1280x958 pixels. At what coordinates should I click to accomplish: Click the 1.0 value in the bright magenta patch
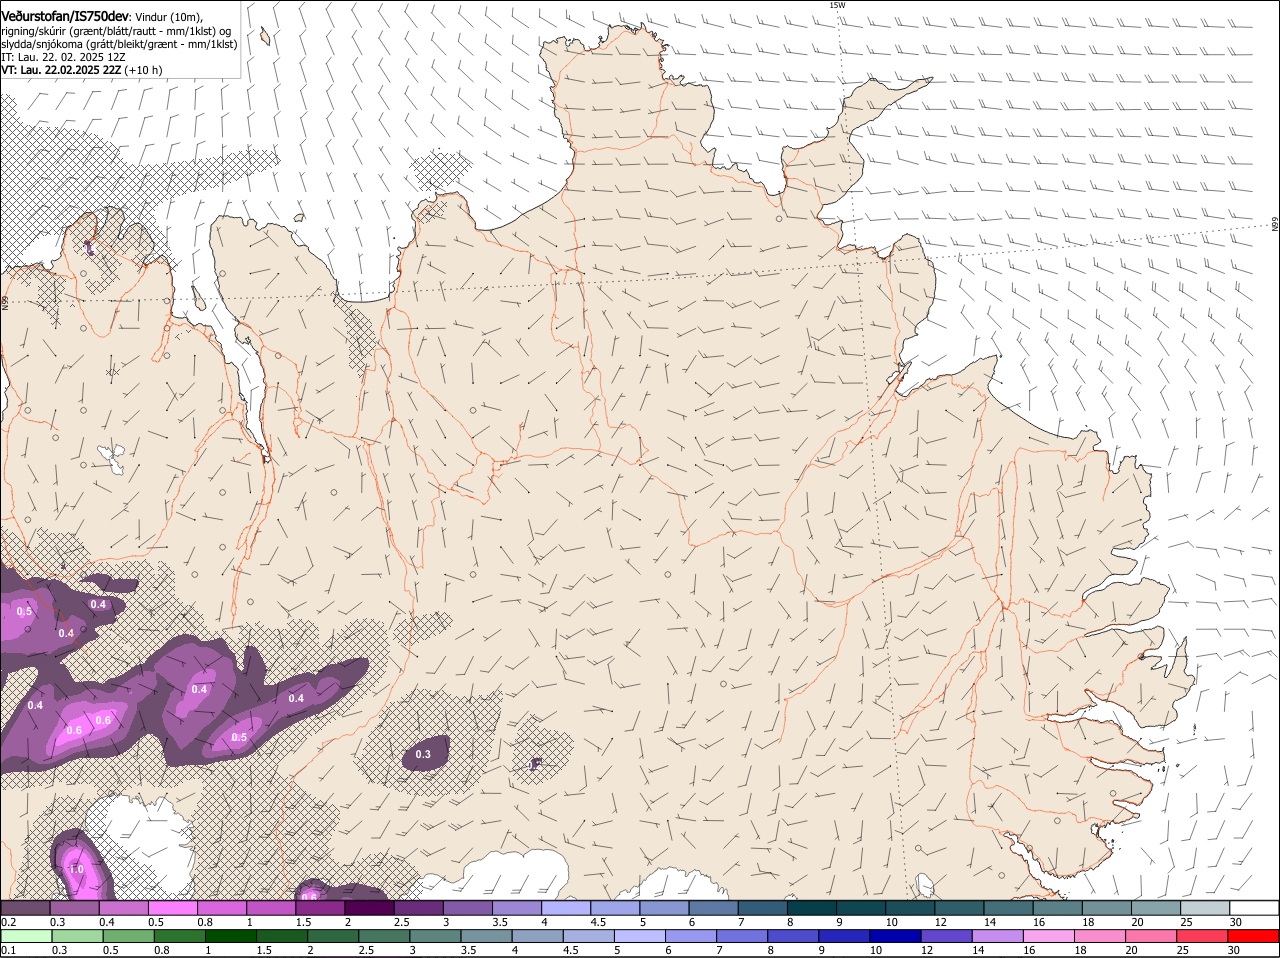[x=76, y=869]
